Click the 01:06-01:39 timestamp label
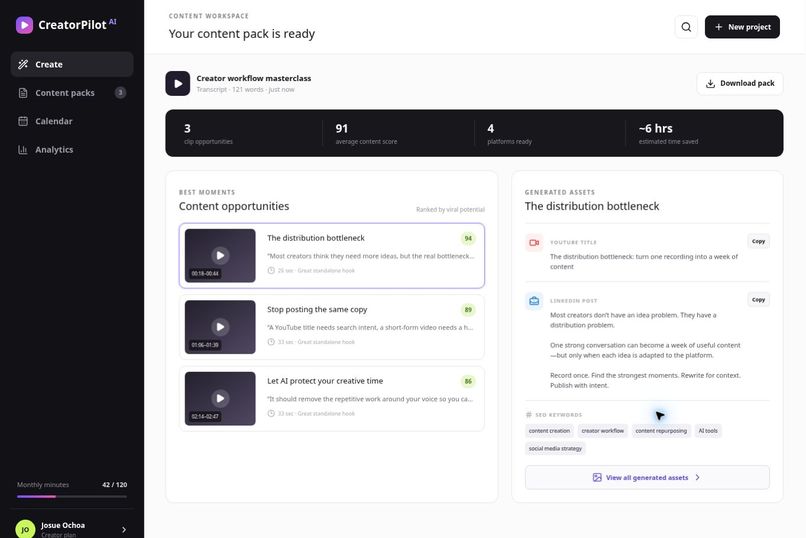This screenshot has width=806, height=538. pos(205,345)
